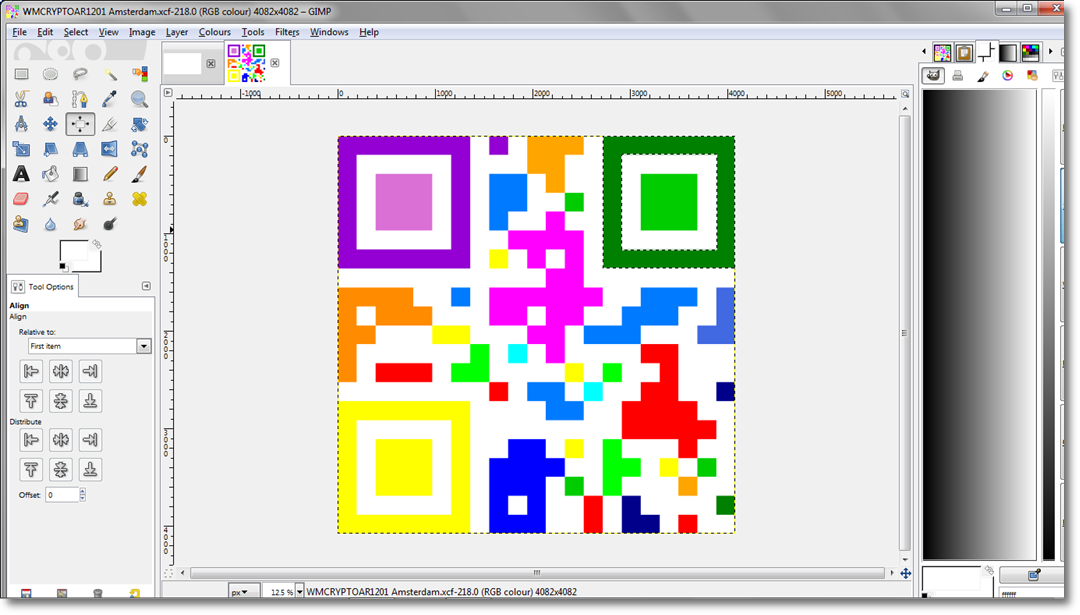
Task: Select the Blur/Sharpen droplet tool
Action: coord(50,224)
